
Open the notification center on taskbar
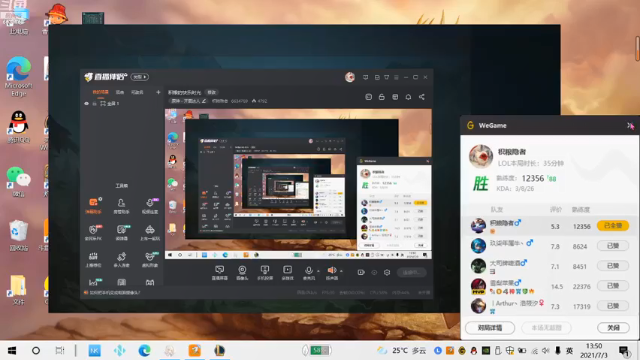pos(624,351)
